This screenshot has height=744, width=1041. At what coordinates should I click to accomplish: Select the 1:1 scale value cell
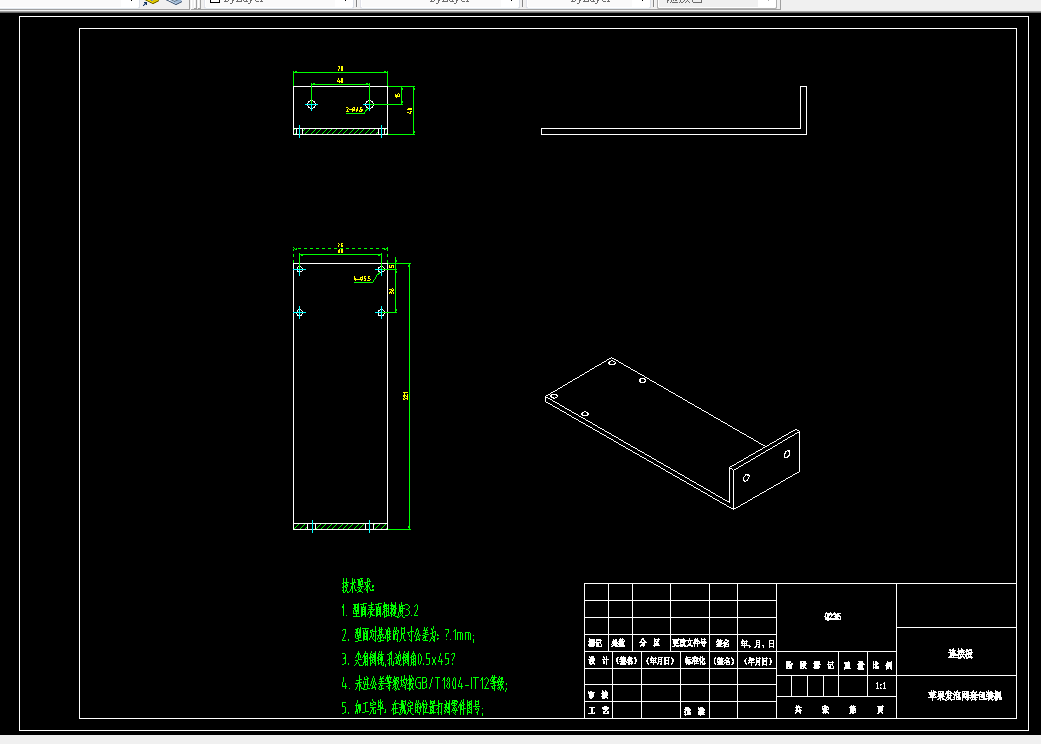[x=880, y=686]
